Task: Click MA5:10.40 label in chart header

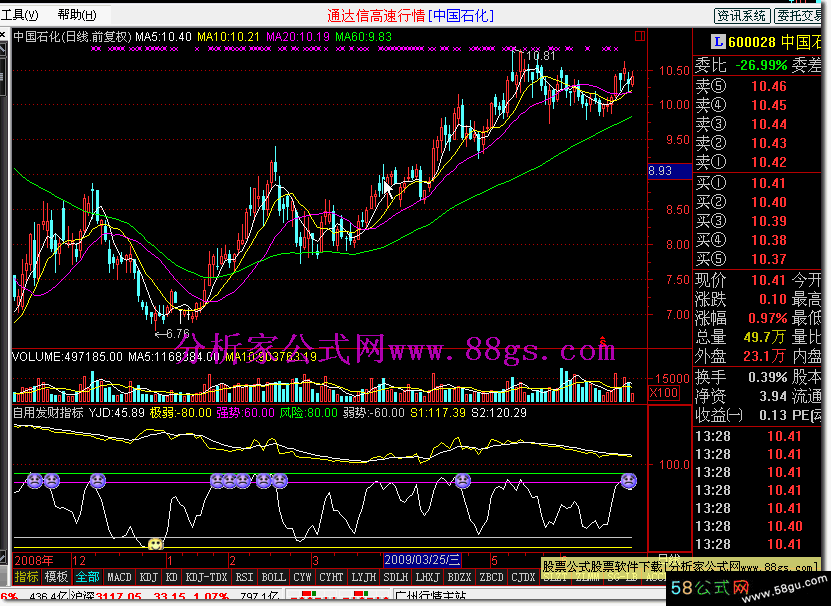Action: pos(163,37)
